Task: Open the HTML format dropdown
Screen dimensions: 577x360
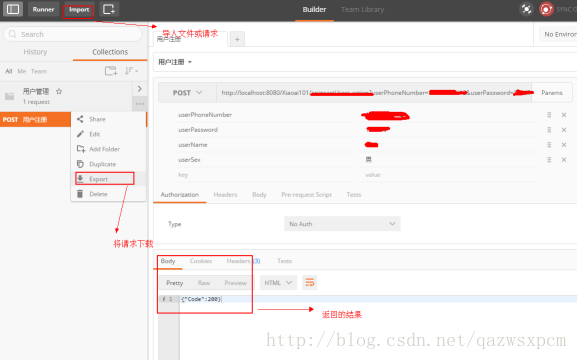Action: (x=278, y=283)
